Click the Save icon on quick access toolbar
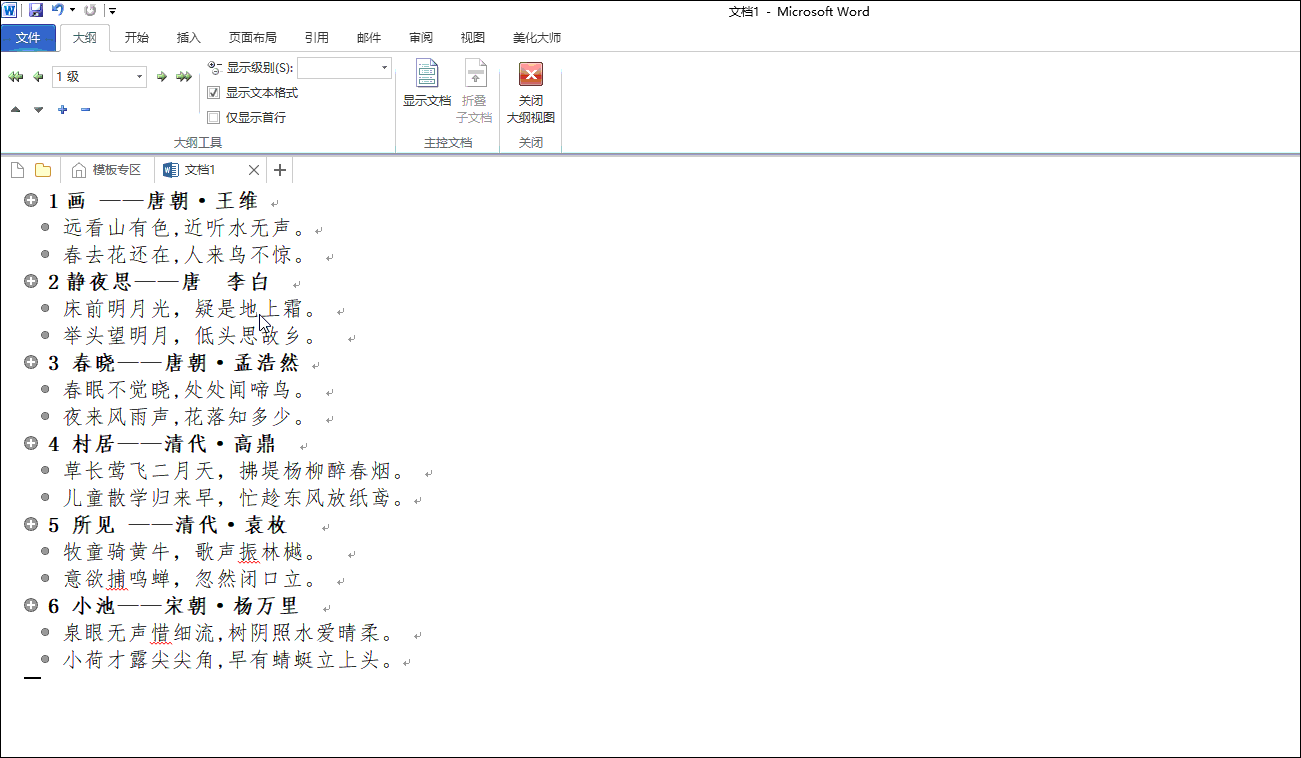The width and height of the screenshot is (1301, 758). pos(35,10)
